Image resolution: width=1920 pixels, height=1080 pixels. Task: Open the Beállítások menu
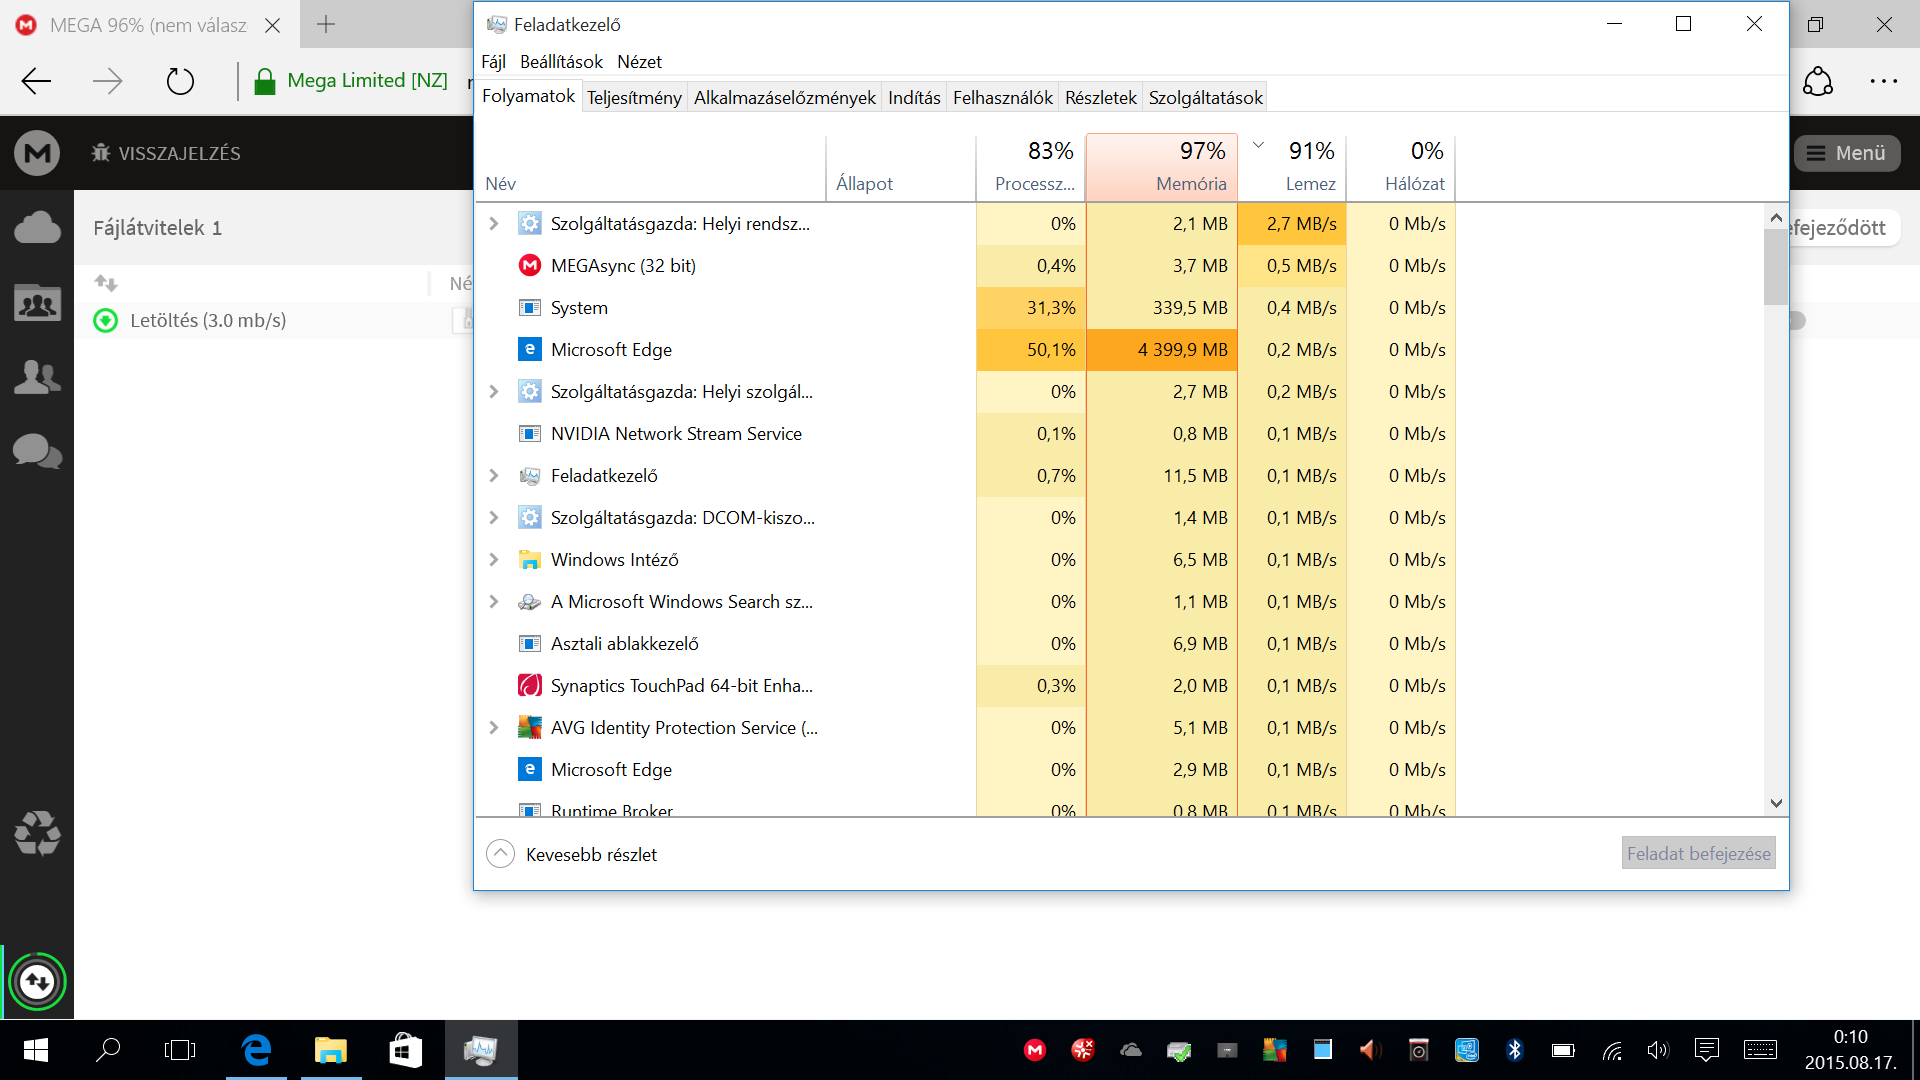561,62
